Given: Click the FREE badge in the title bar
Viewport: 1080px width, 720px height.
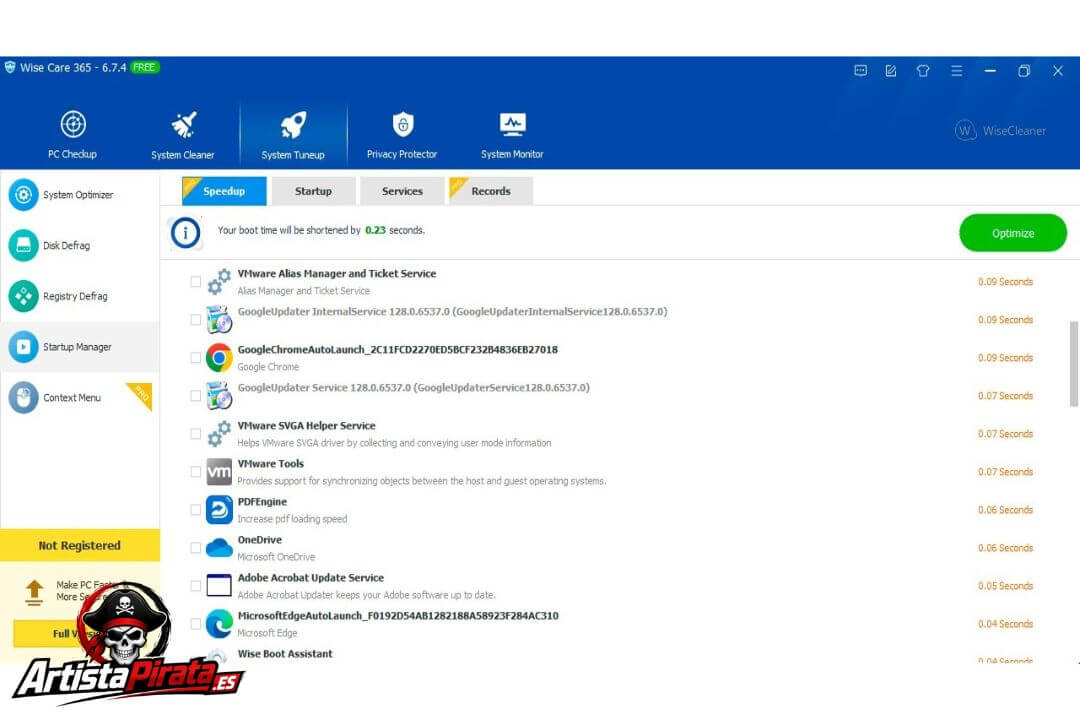Looking at the screenshot, I should click(144, 68).
